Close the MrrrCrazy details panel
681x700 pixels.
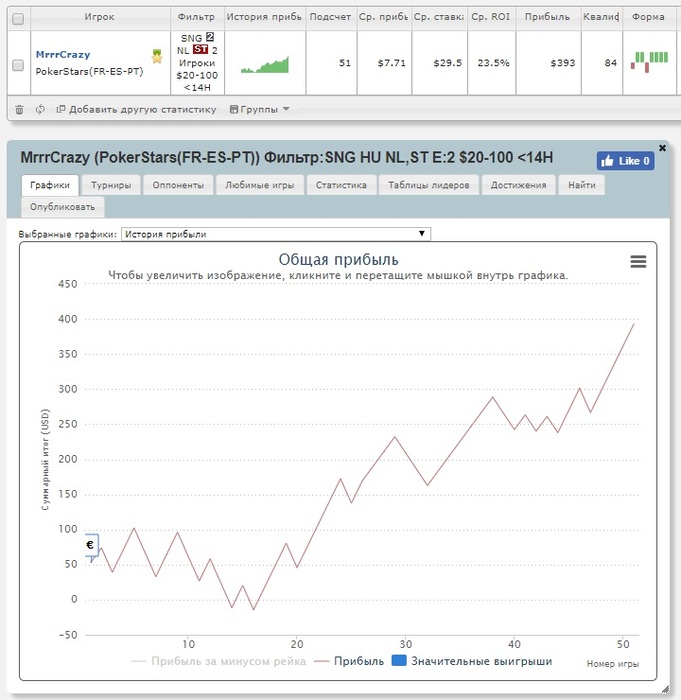(x=662, y=148)
